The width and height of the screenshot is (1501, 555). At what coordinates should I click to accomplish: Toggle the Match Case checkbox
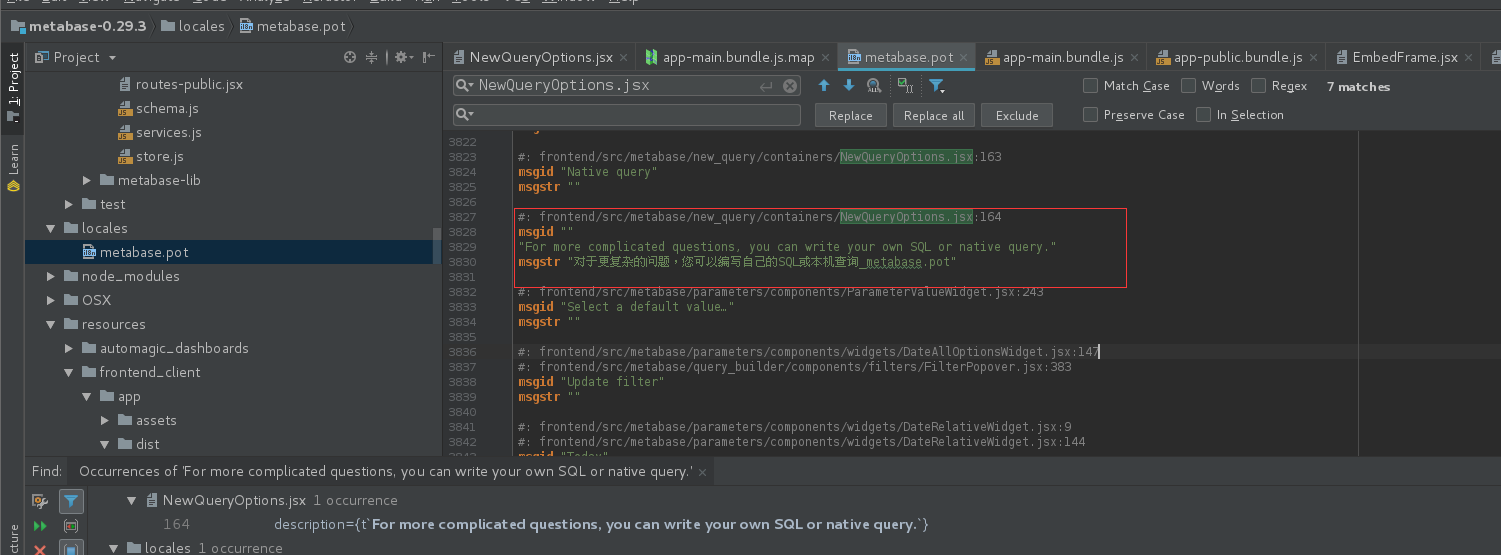point(1091,86)
